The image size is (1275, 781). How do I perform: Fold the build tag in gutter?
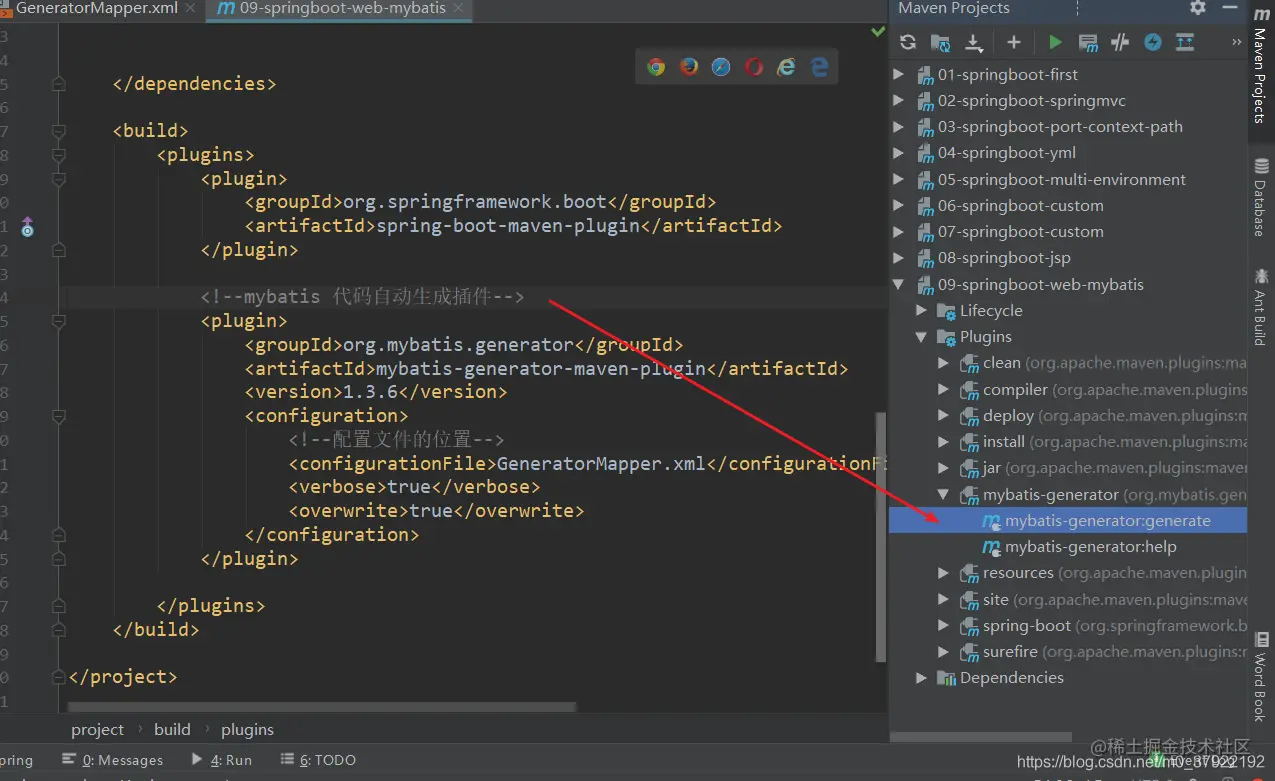pyautogui.click(x=58, y=131)
